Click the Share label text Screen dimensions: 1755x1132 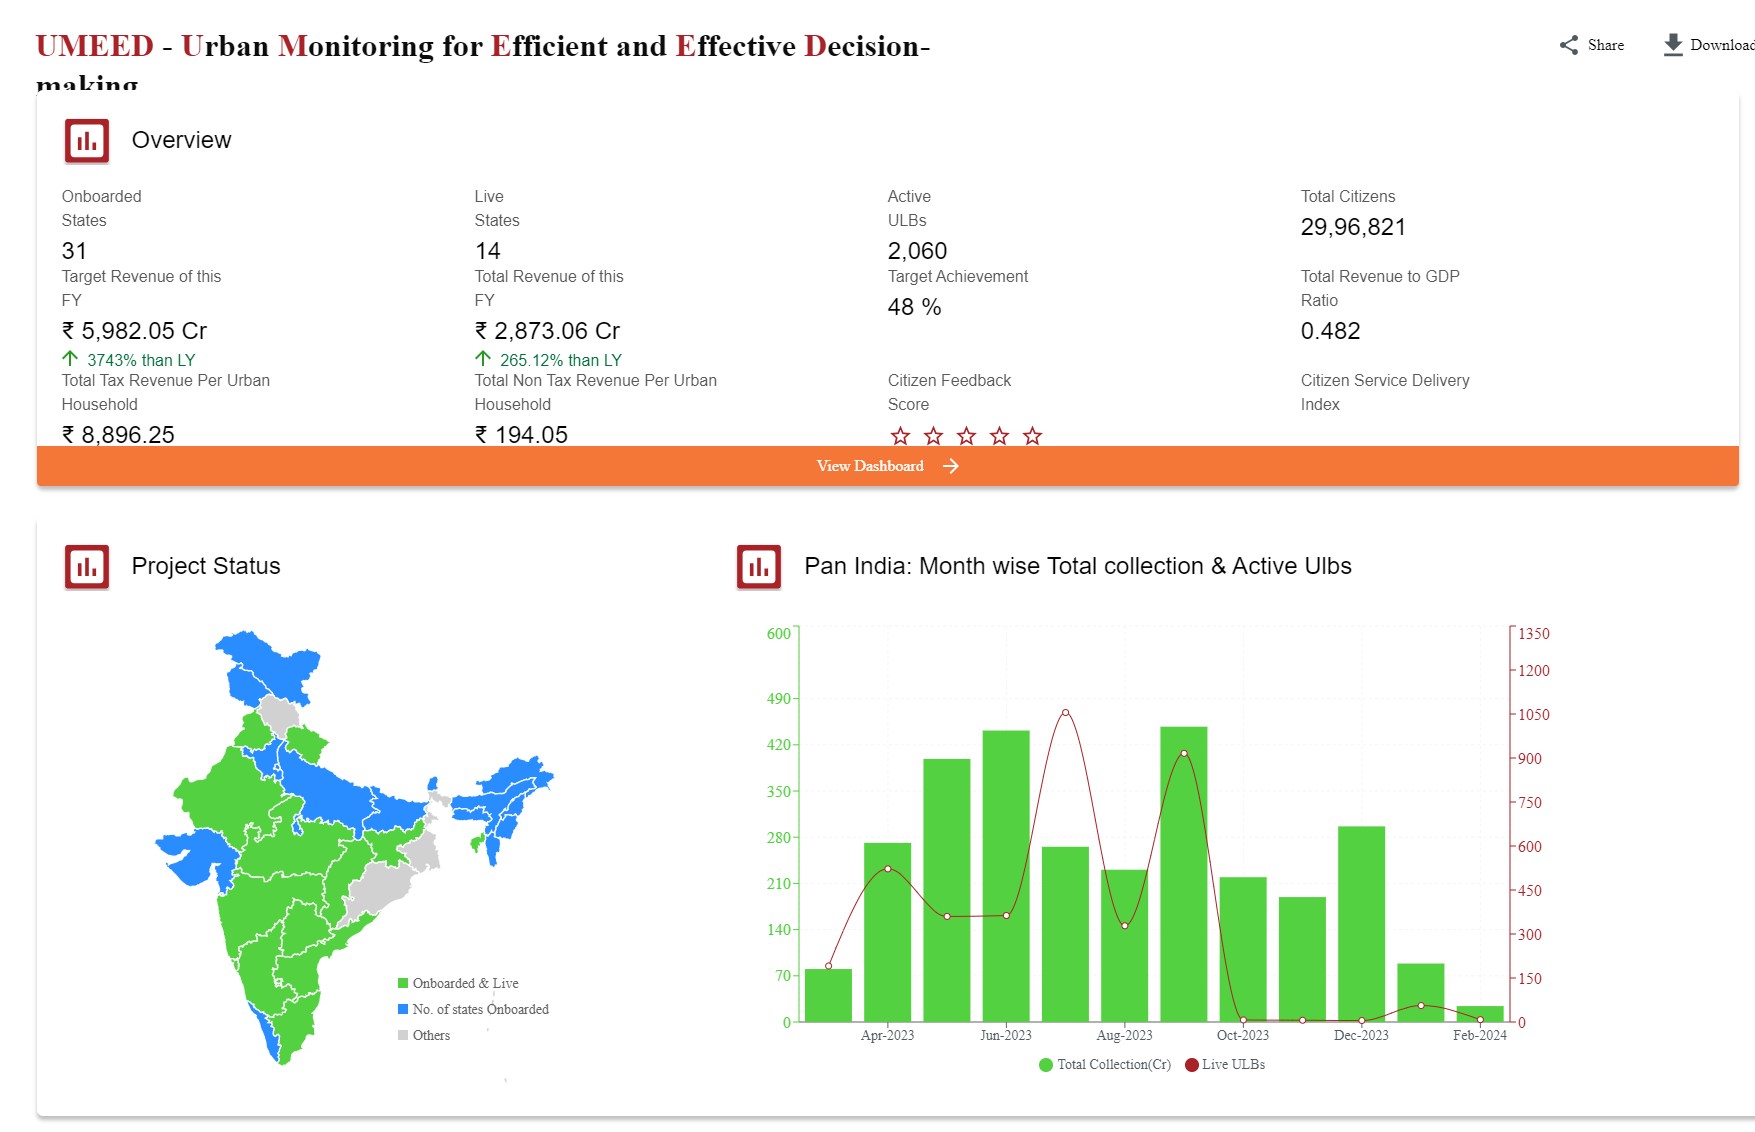1605,45
